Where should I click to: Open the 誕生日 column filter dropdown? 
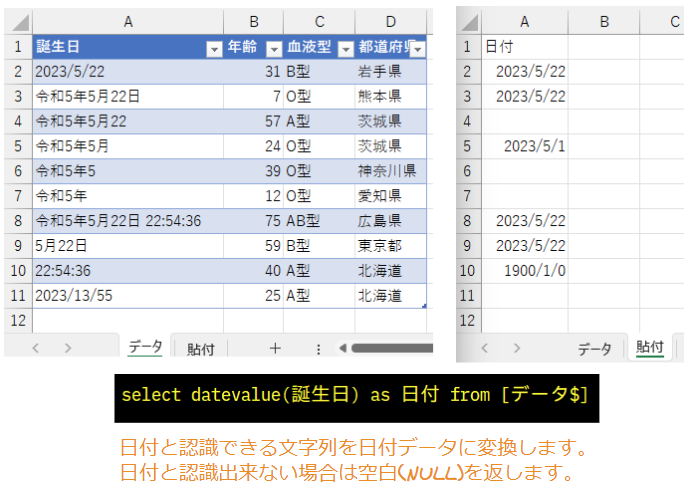click(214, 49)
